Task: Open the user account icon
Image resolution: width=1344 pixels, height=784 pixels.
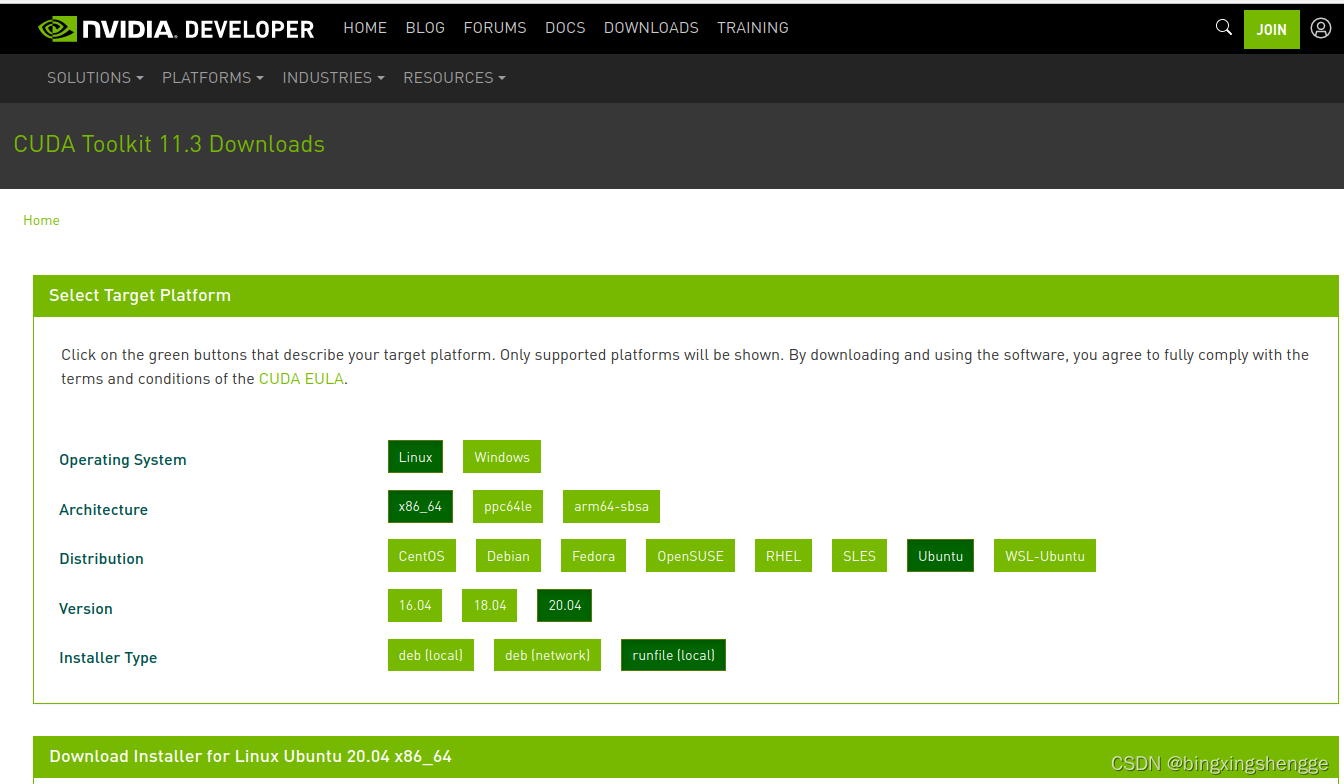Action: click(1320, 29)
